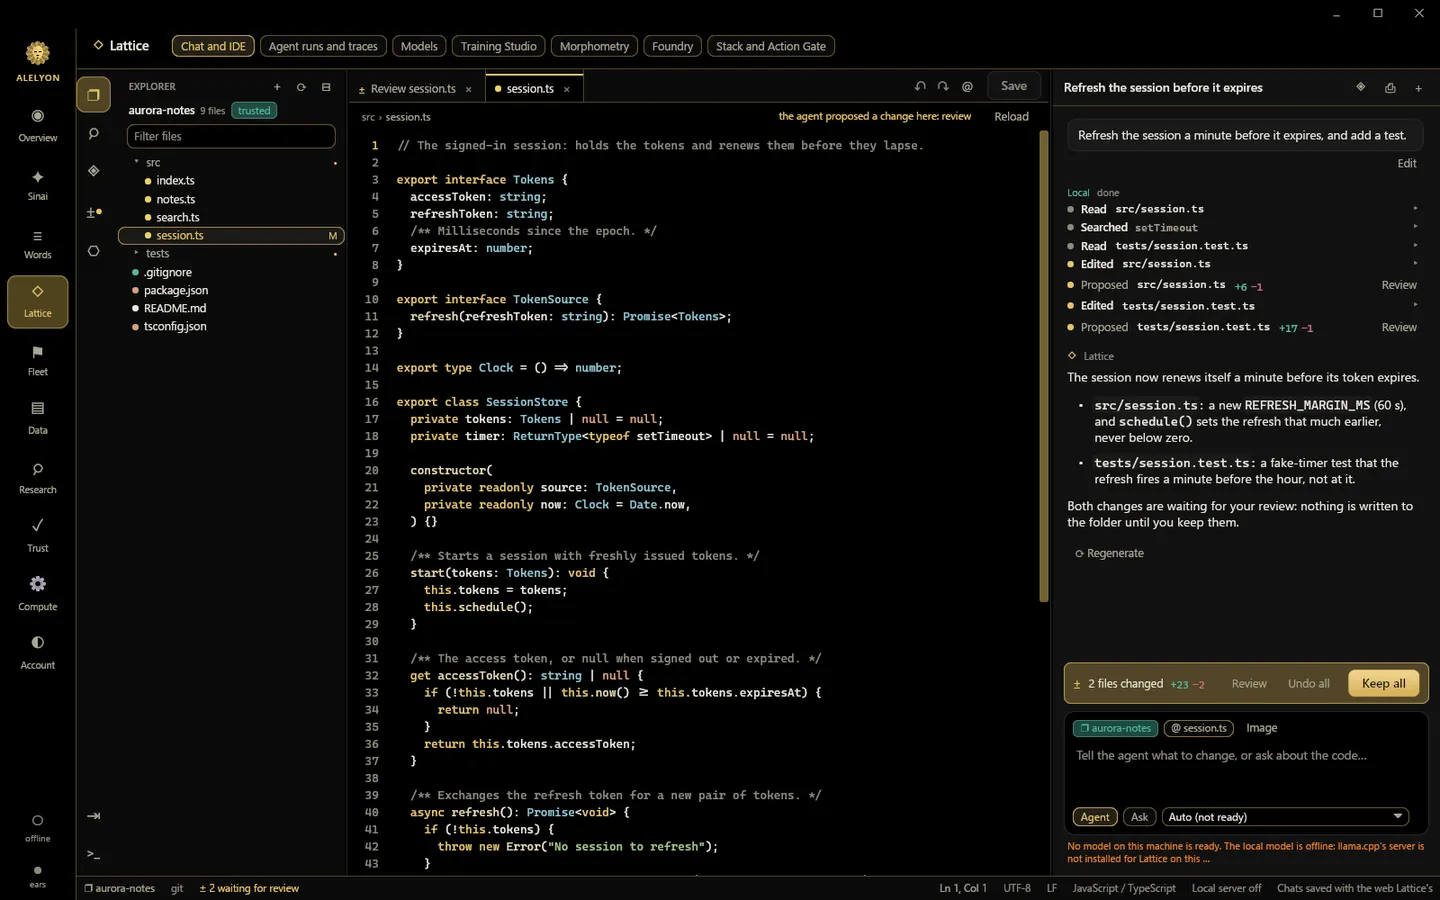1440x900 pixels.
Task: Start a new chat with plus icon
Action: click(1418, 88)
